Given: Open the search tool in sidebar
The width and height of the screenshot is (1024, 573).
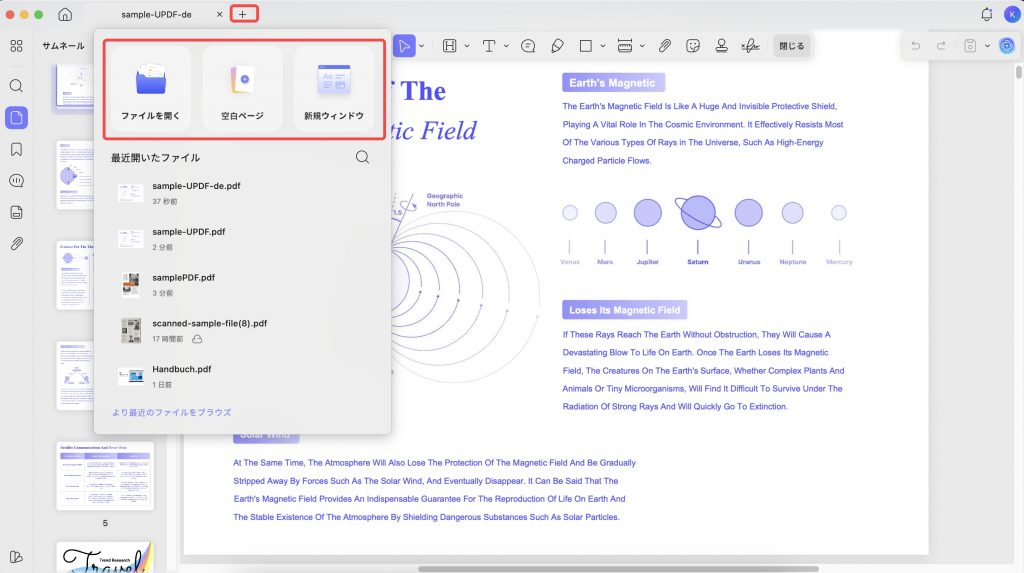Looking at the screenshot, I should (16, 86).
